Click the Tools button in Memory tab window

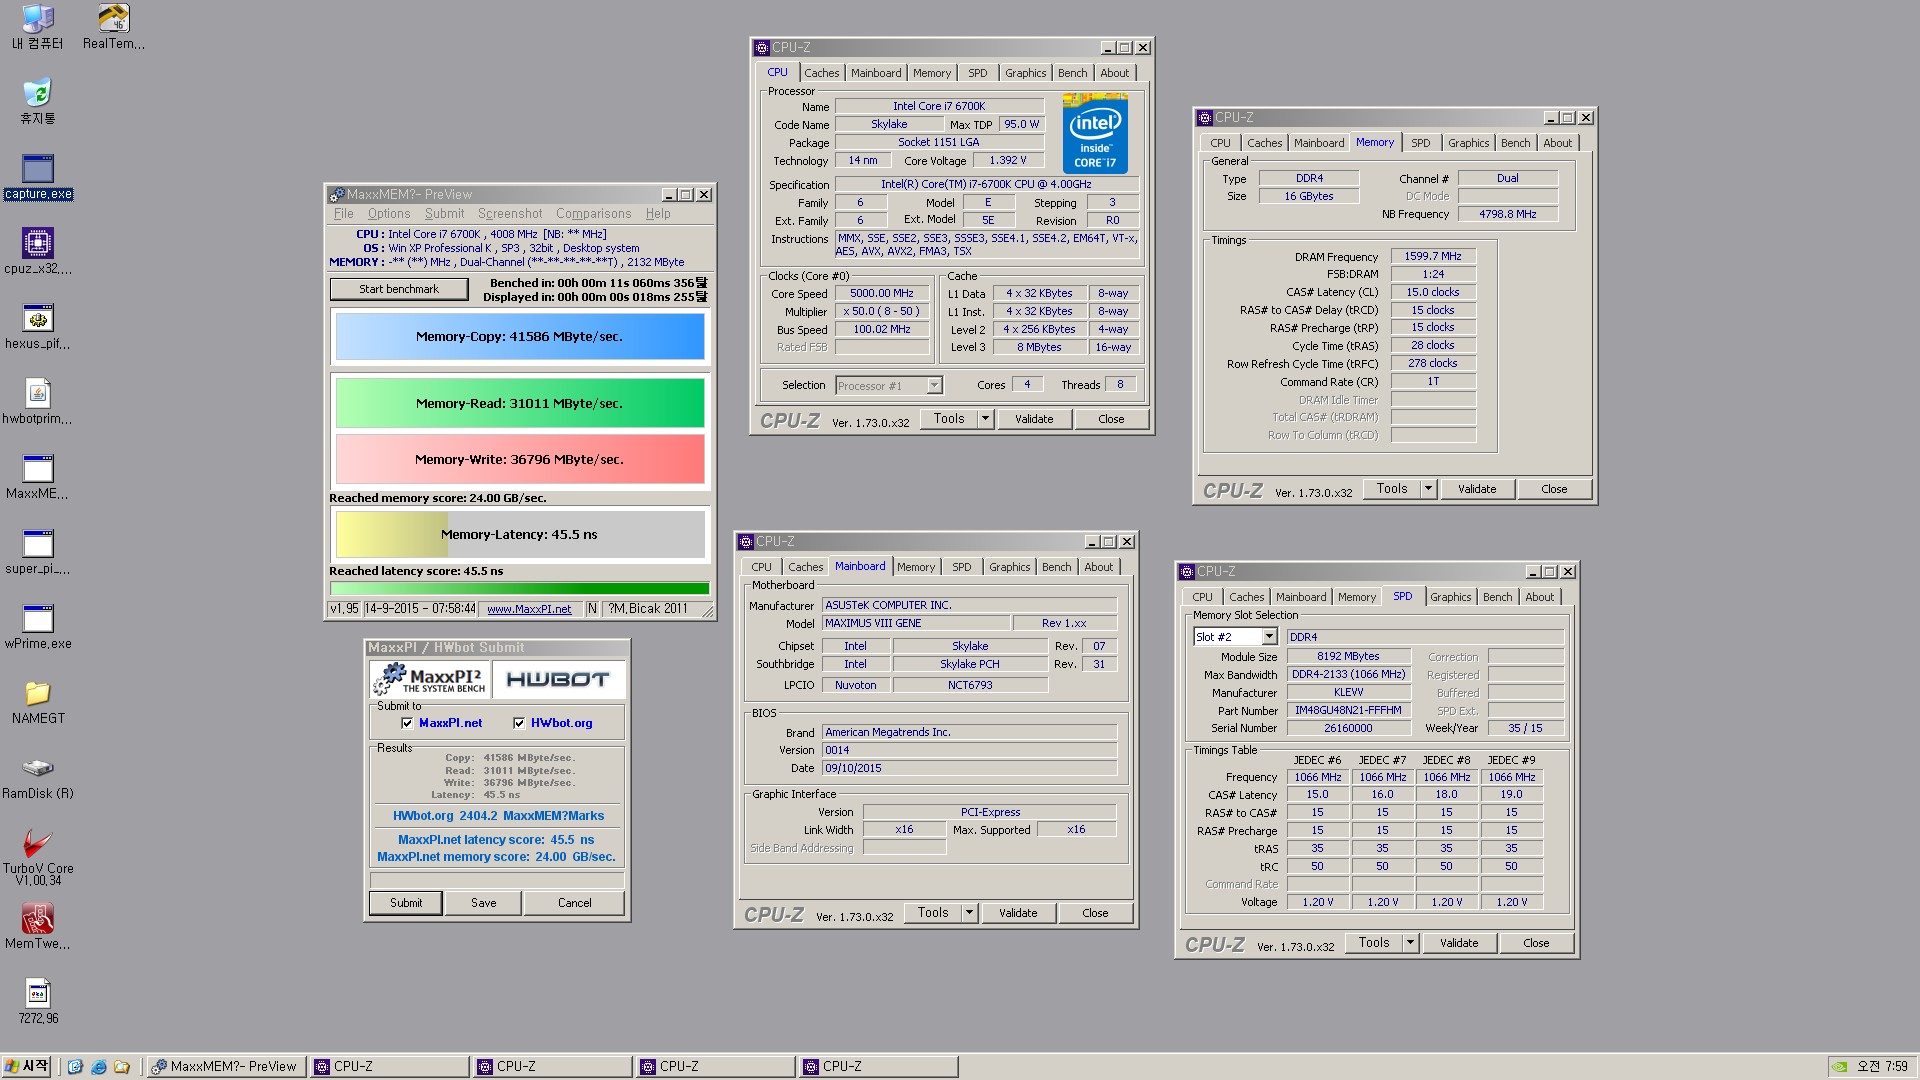(x=1392, y=489)
